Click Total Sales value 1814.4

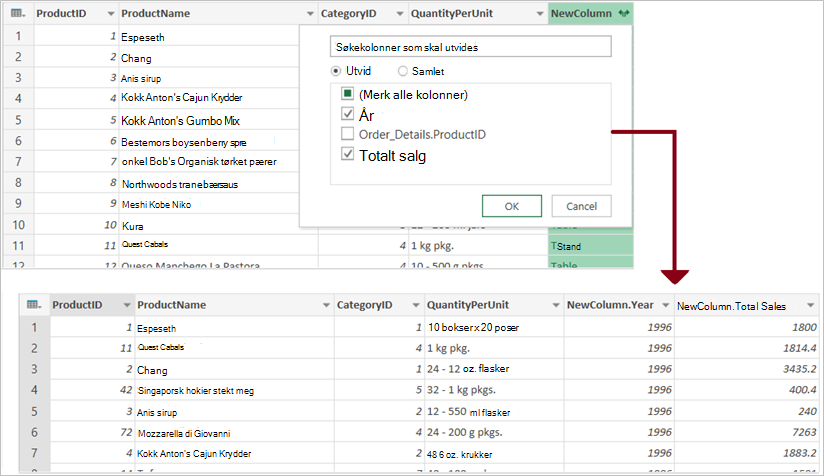coord(747,348)
